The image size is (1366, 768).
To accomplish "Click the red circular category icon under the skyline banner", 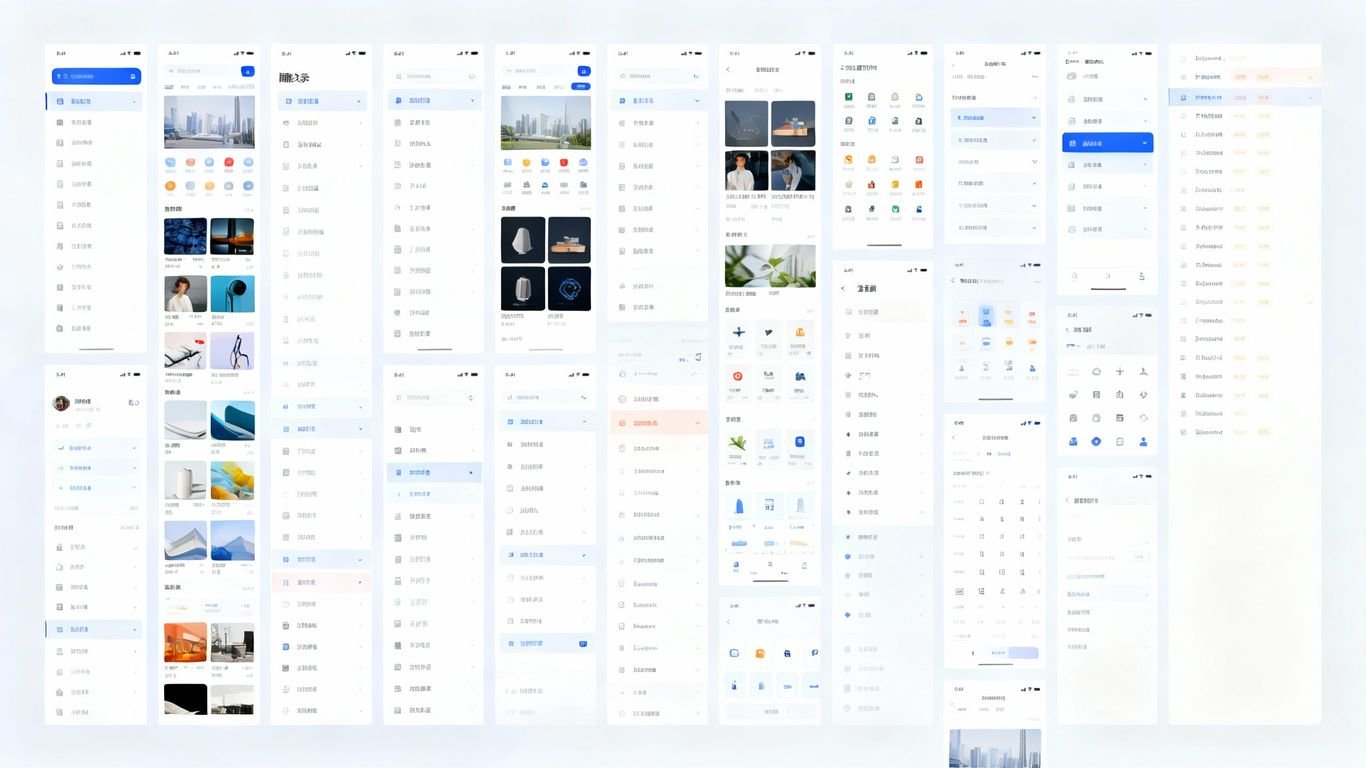I will [229, 163].
